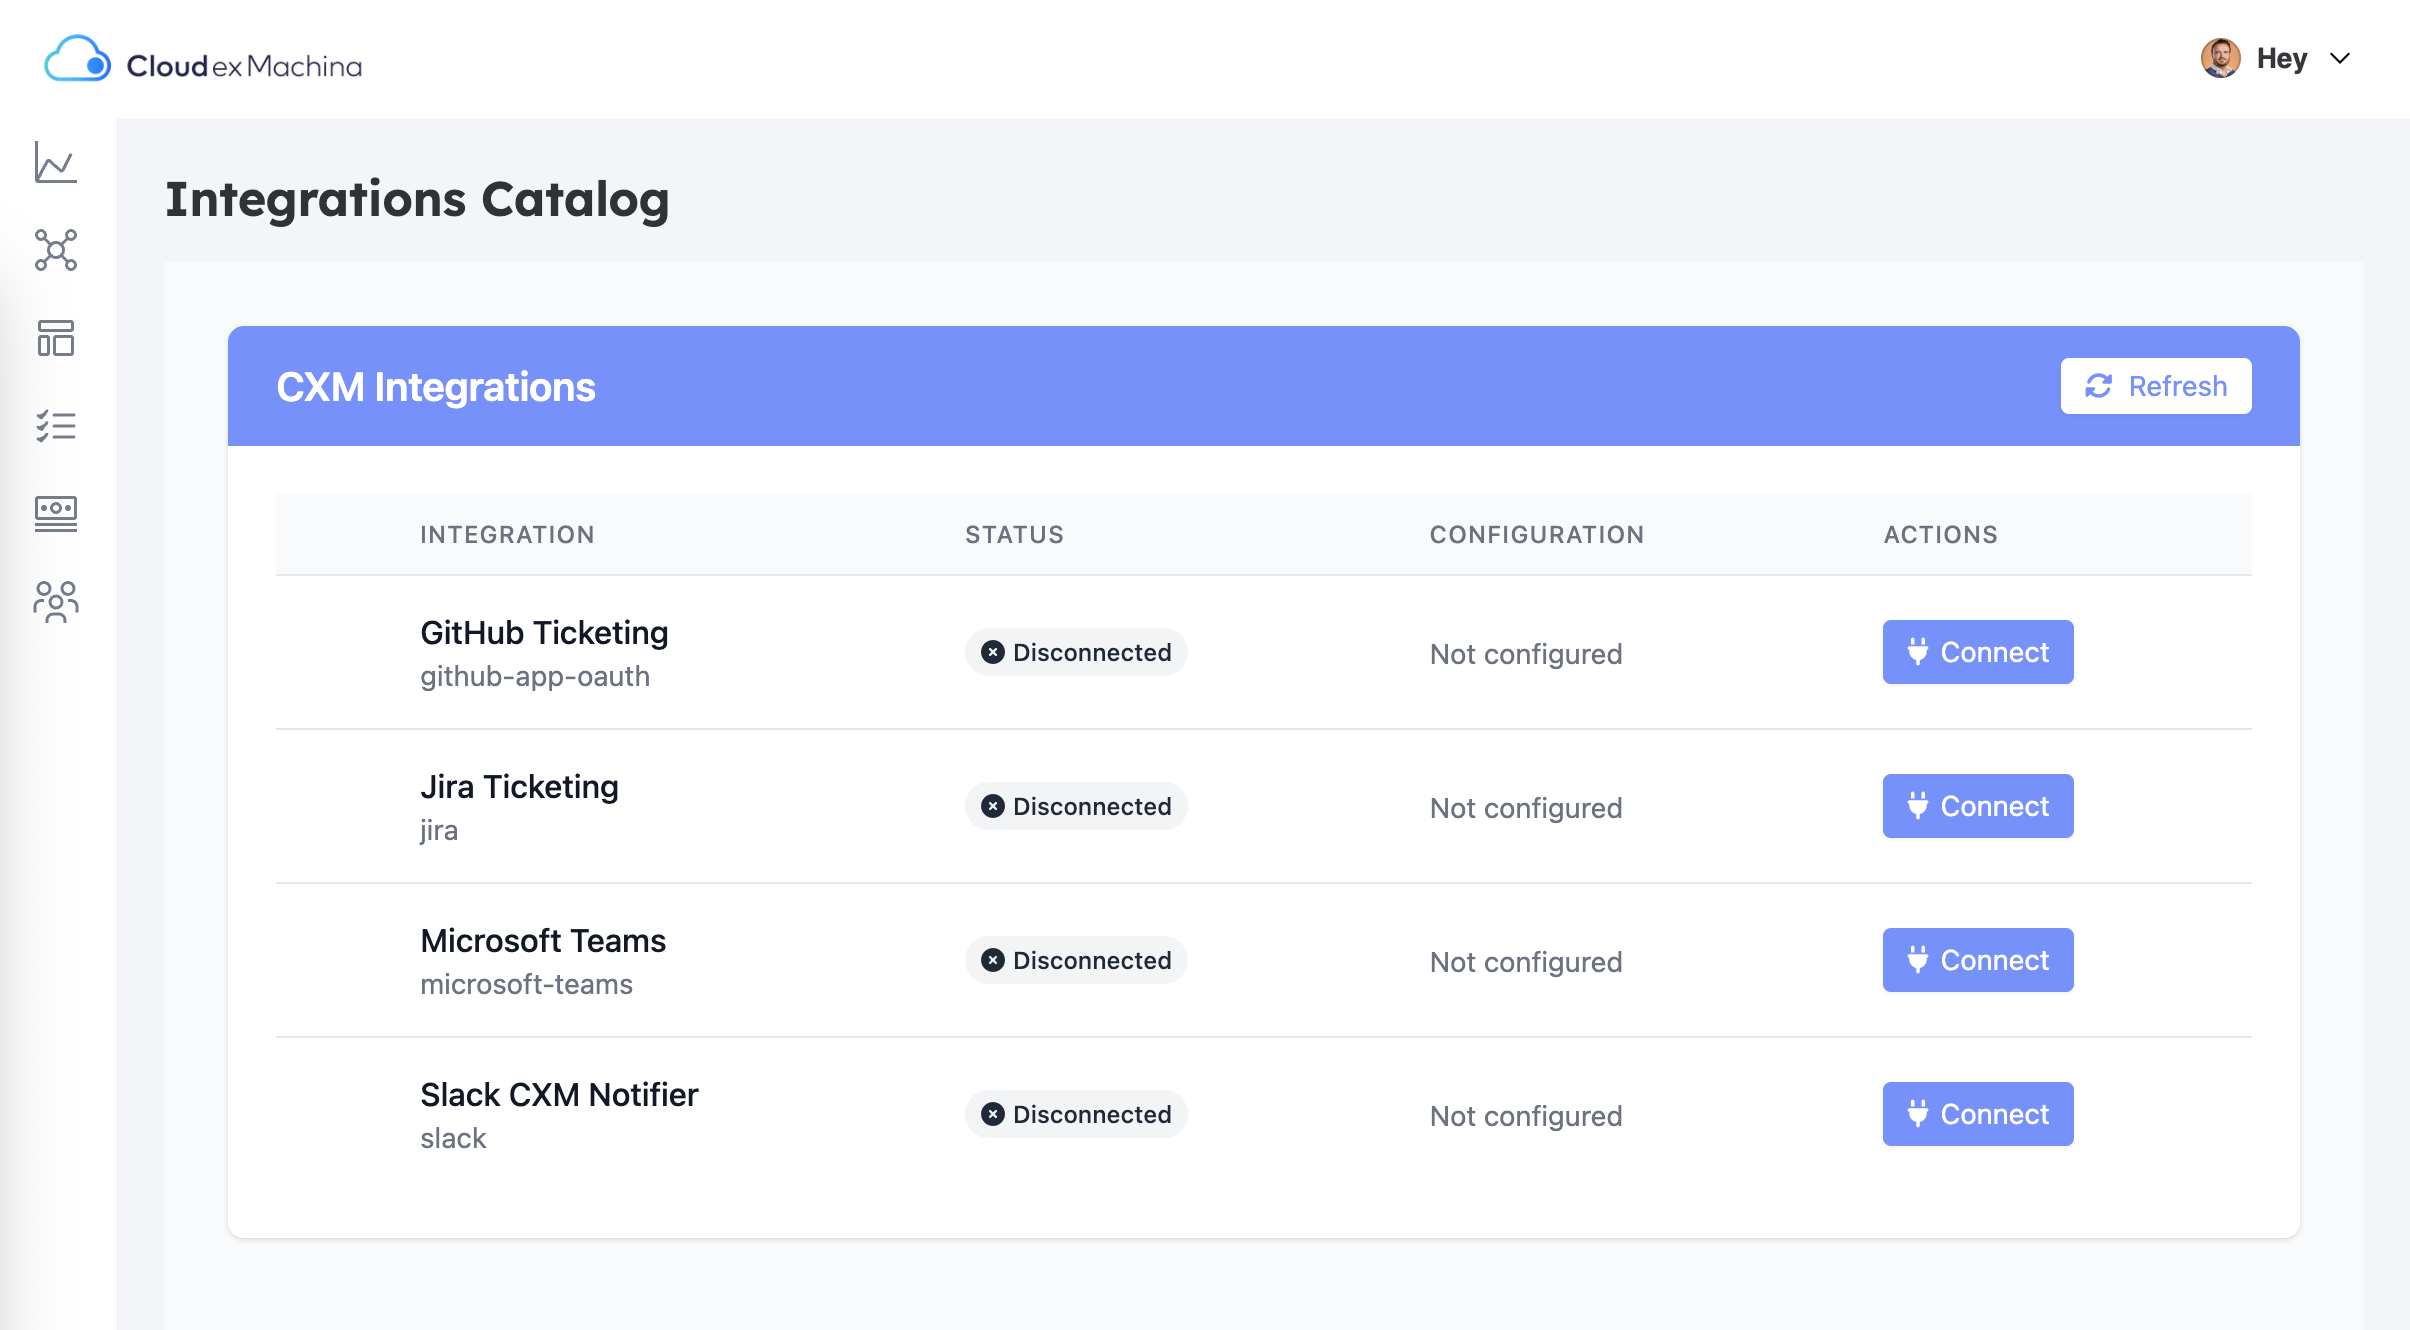
Task: Click Microsoft Teams Disconnected status badge
Action: click(1076, 960)
